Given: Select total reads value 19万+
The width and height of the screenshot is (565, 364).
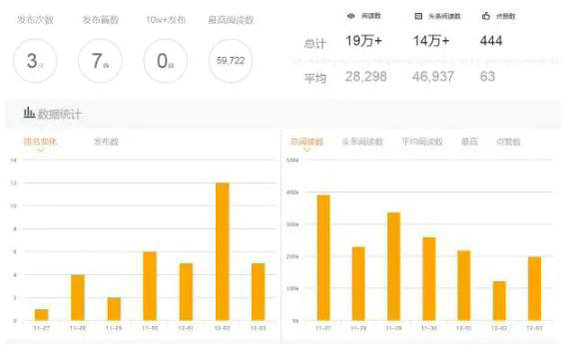Looking at the screenshot, I should click(364, 41).
